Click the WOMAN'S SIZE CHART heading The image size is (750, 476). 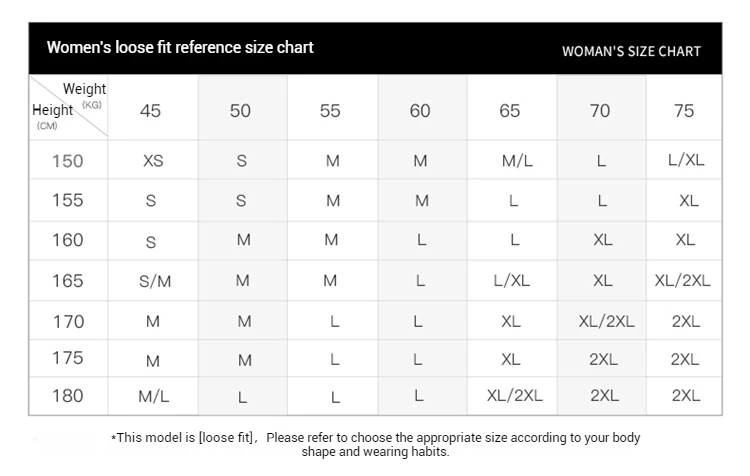pos(631,51)
